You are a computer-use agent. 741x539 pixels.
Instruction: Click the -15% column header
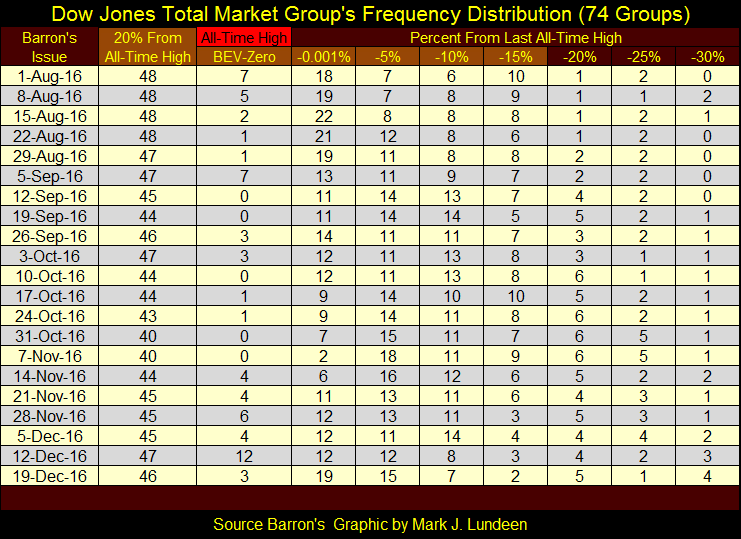[516, 57]
